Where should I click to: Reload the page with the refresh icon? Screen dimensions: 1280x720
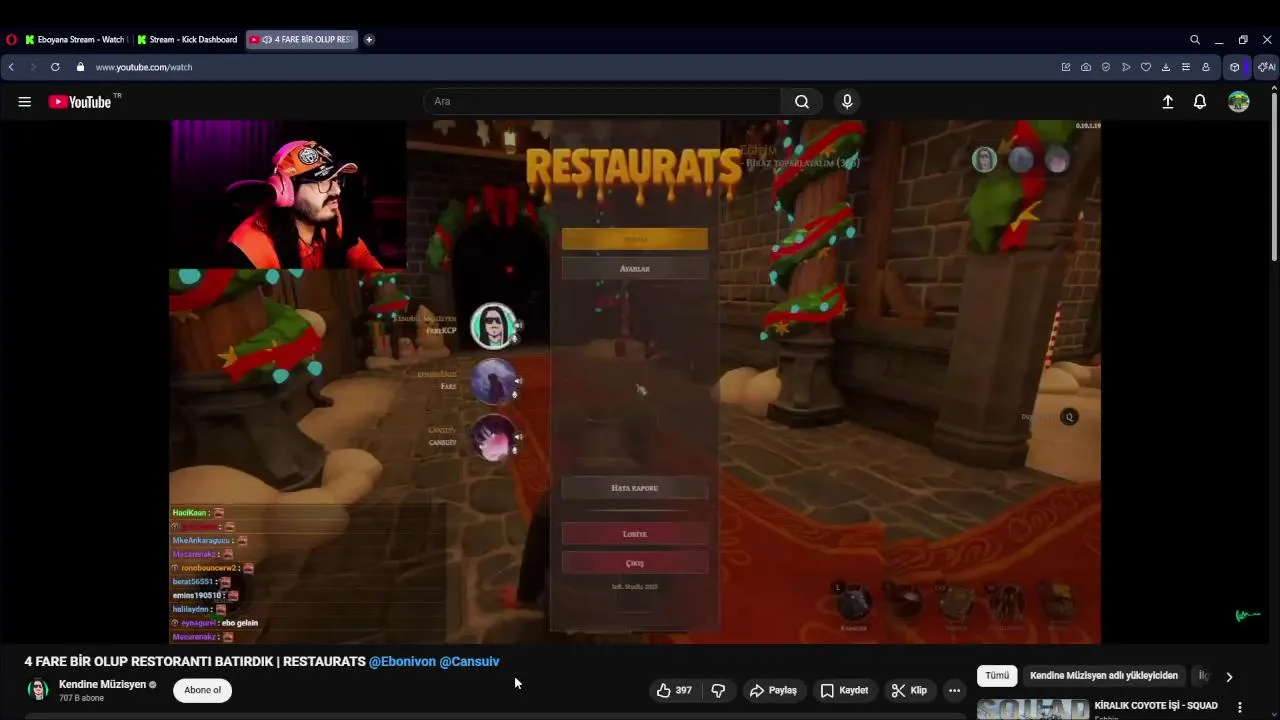click(55, 67)
